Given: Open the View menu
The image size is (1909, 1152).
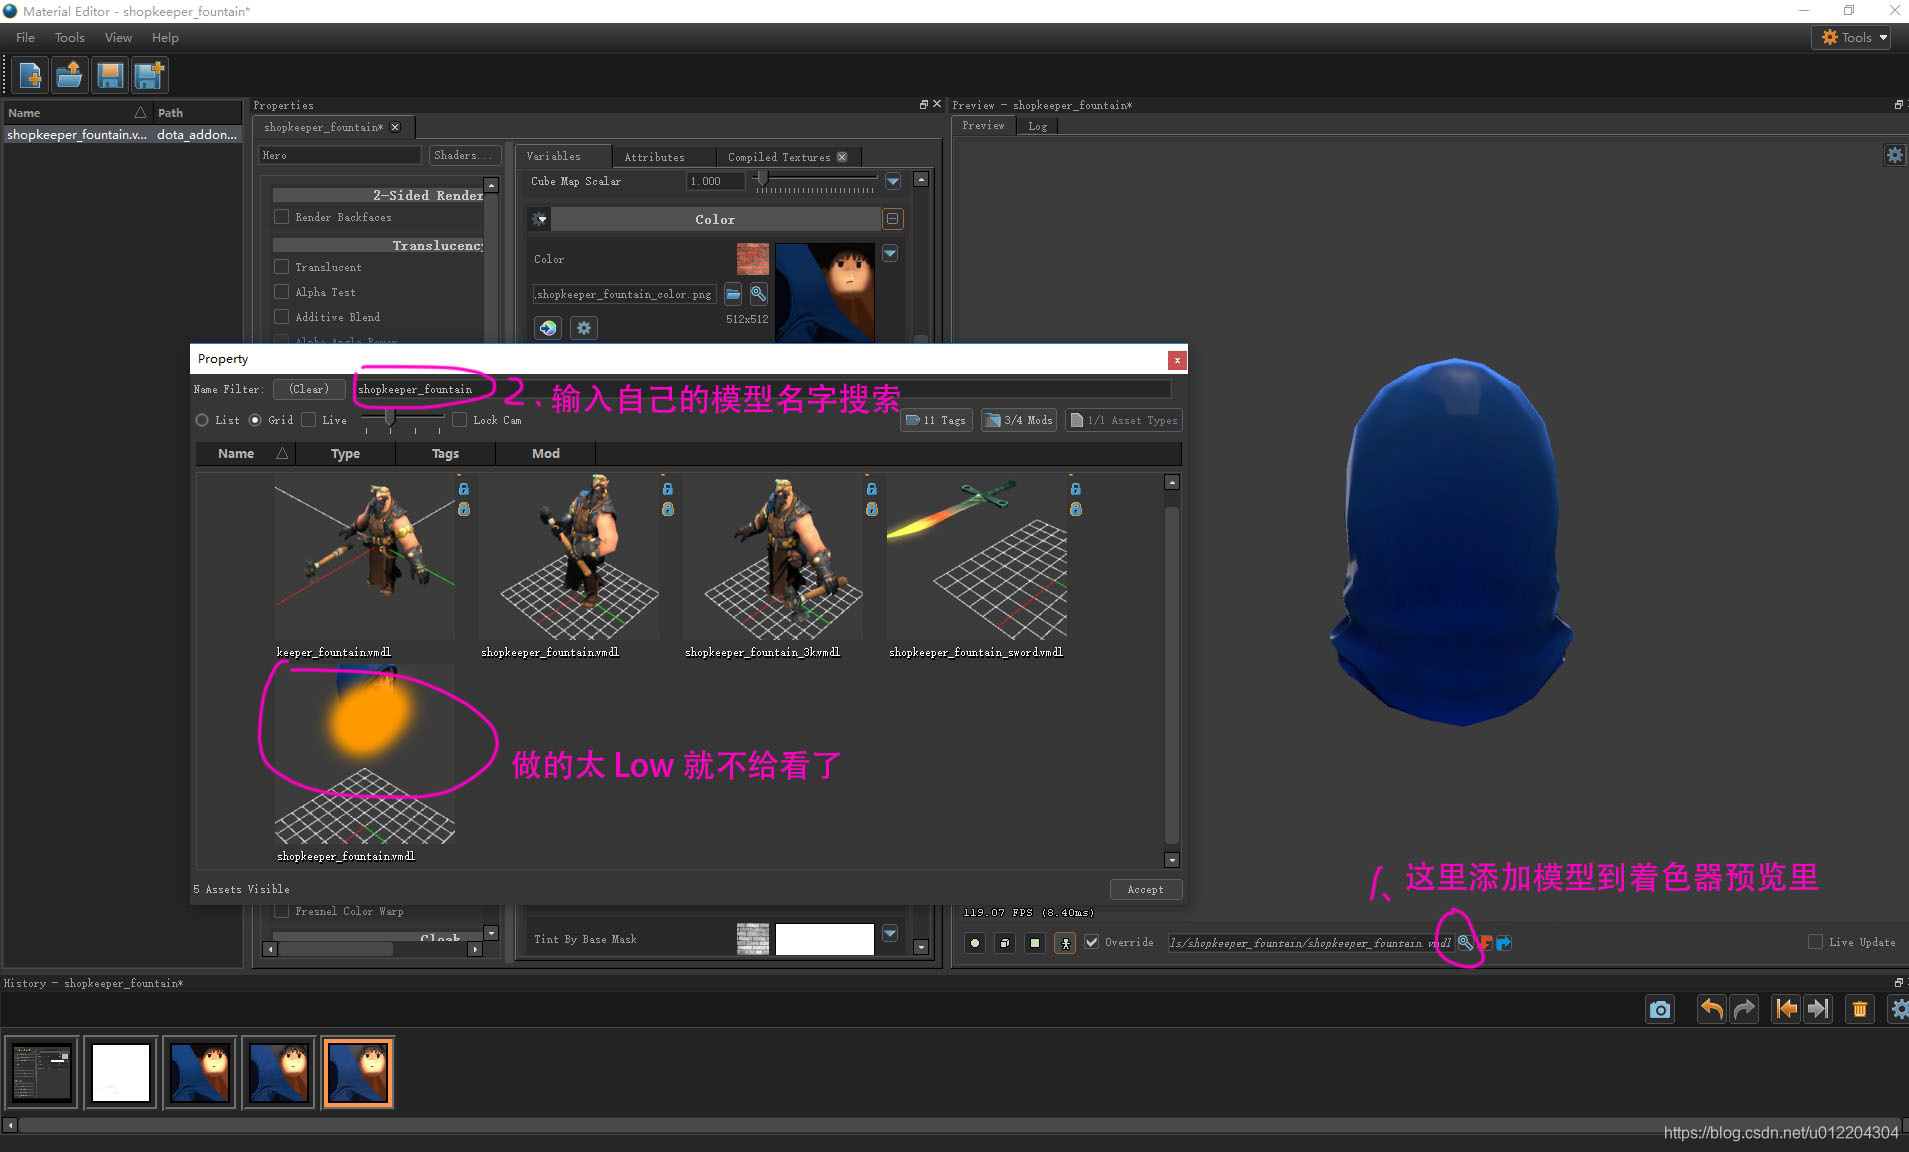Looking at the screenshot, I should pos(118,37).
